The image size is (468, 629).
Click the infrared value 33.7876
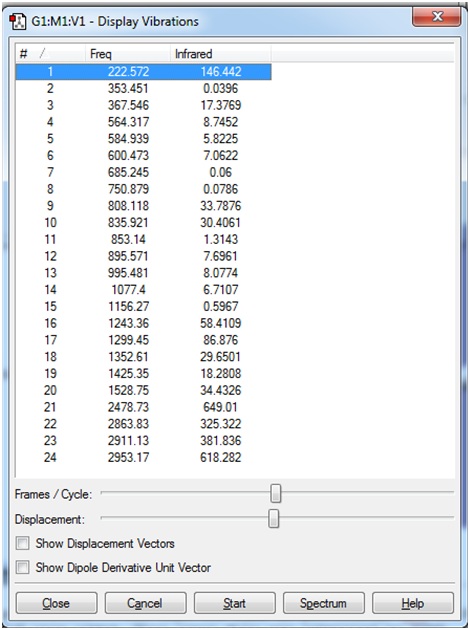[221, 206]
